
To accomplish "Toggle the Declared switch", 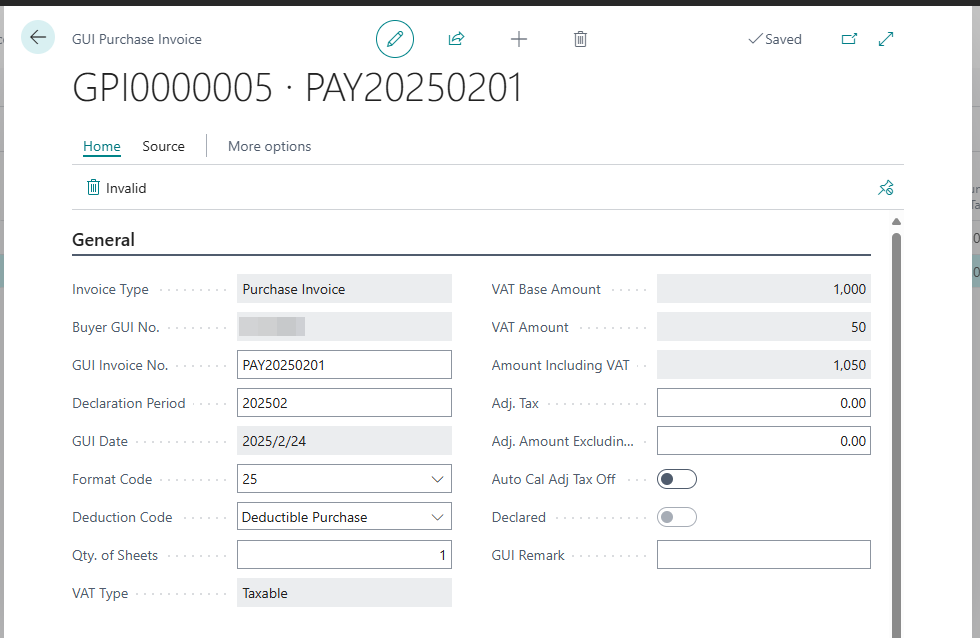I will (677, 517).
